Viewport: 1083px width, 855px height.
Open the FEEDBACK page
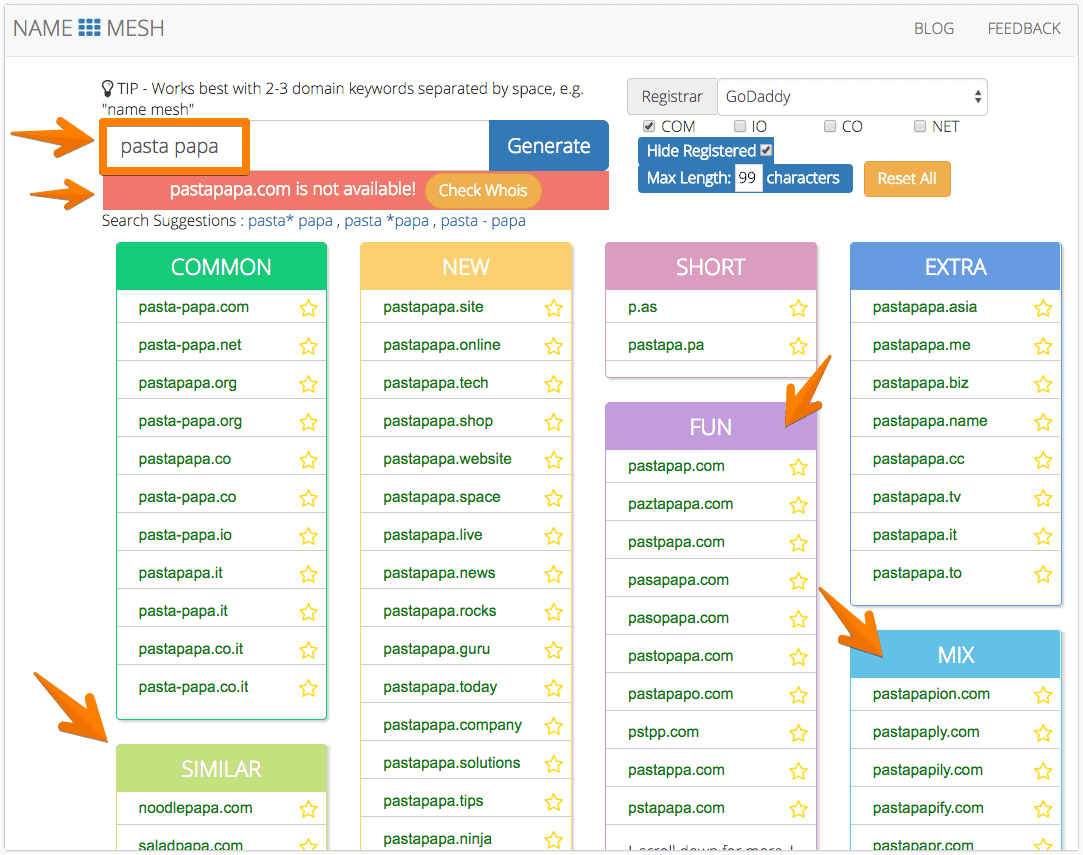tap(1024, 28)
